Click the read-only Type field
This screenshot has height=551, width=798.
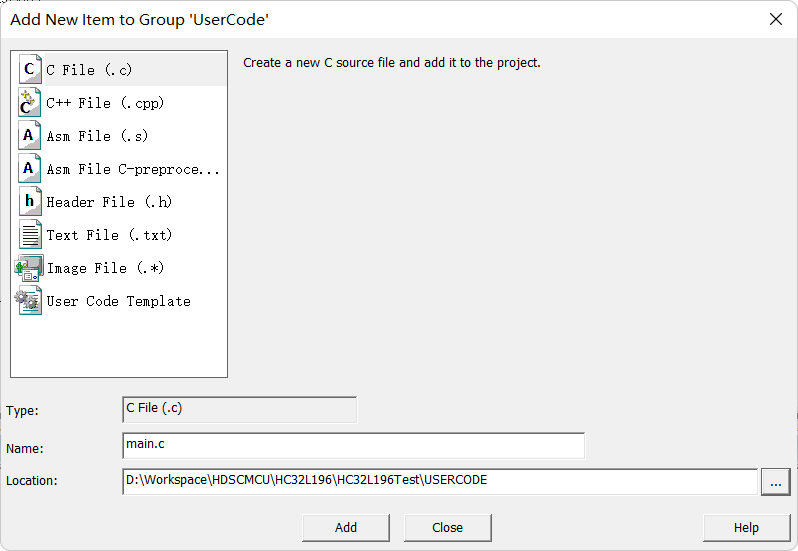(x=239, y=410)
